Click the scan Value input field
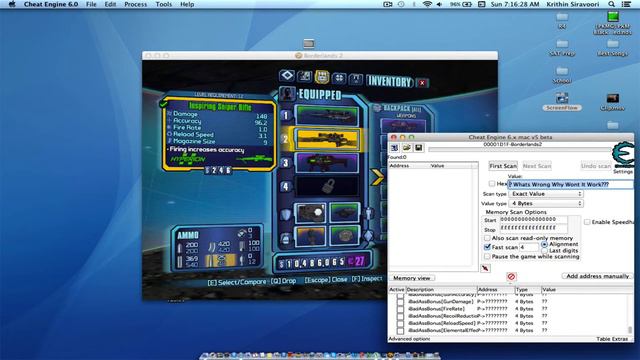 click(x=571, y=184)
